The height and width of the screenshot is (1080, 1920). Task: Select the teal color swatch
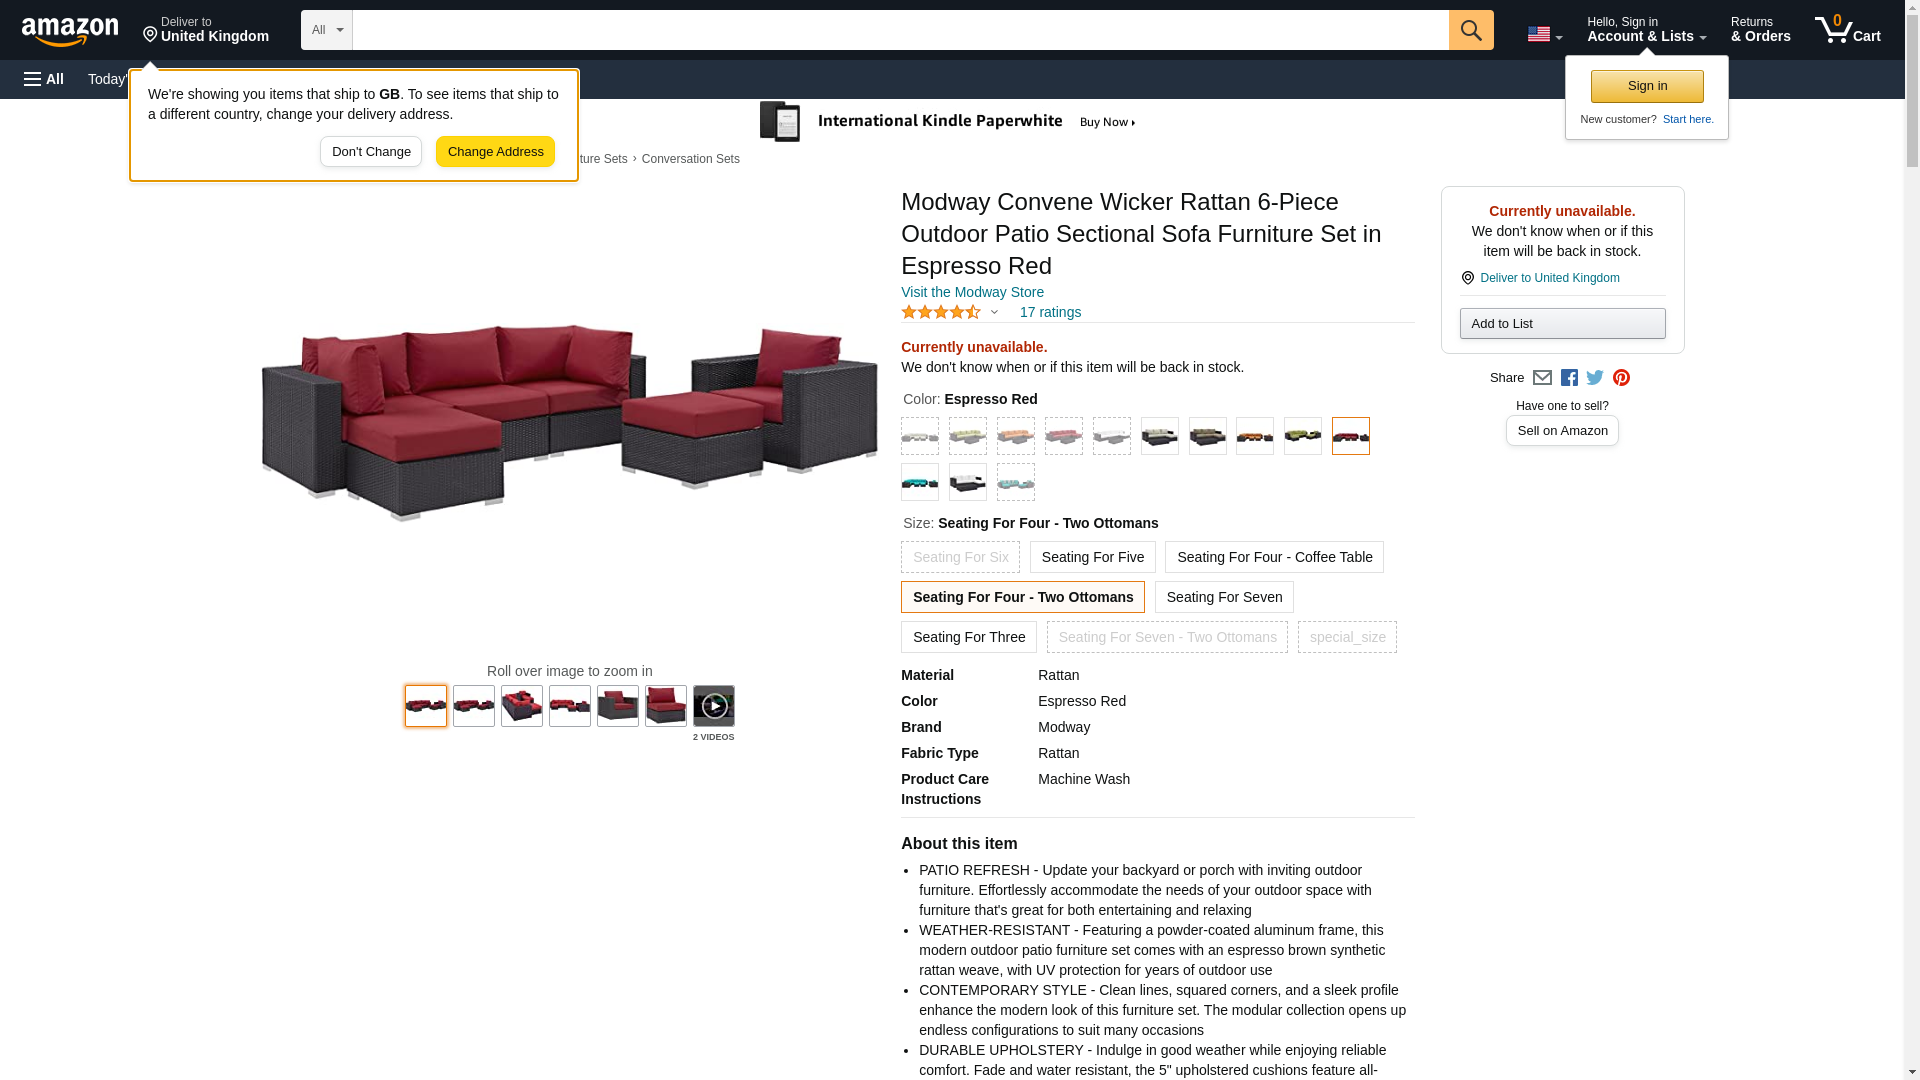pos(920,483)
